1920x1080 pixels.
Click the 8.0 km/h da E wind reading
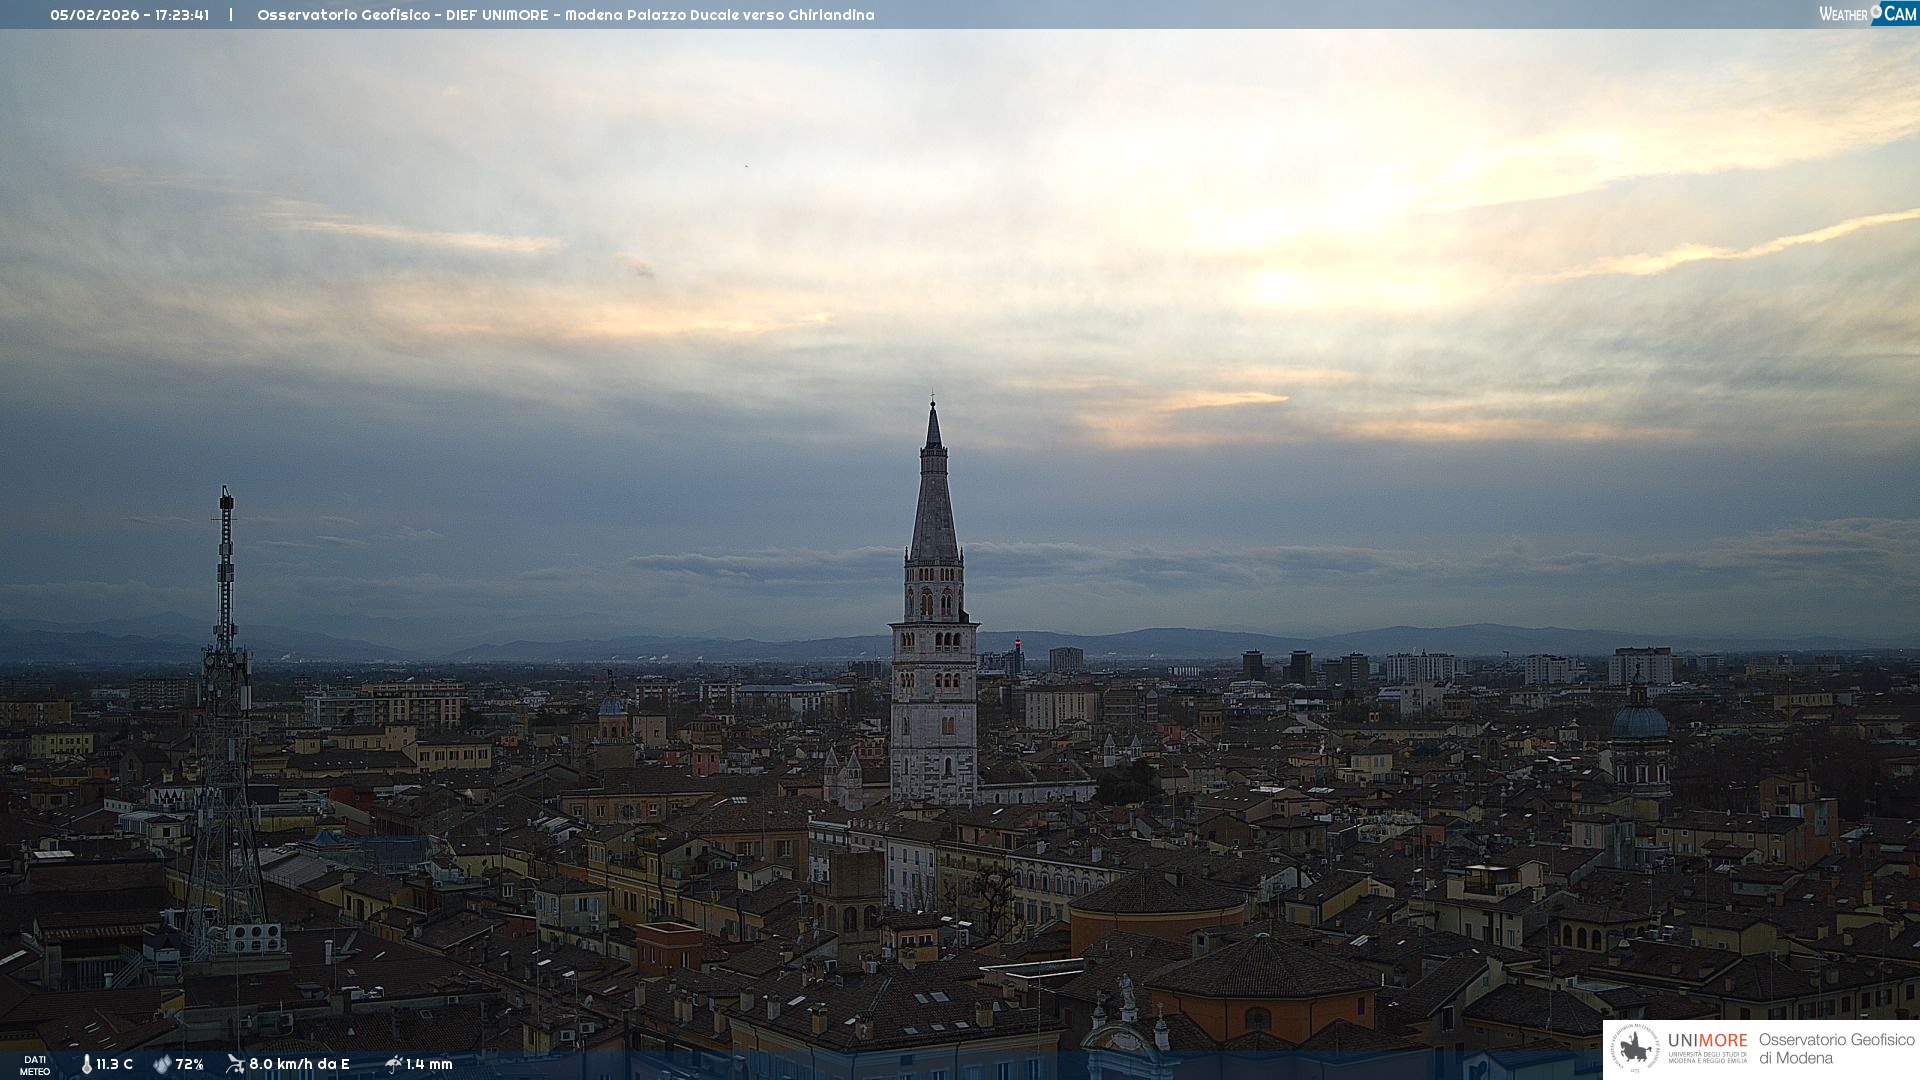[299, 1064]
